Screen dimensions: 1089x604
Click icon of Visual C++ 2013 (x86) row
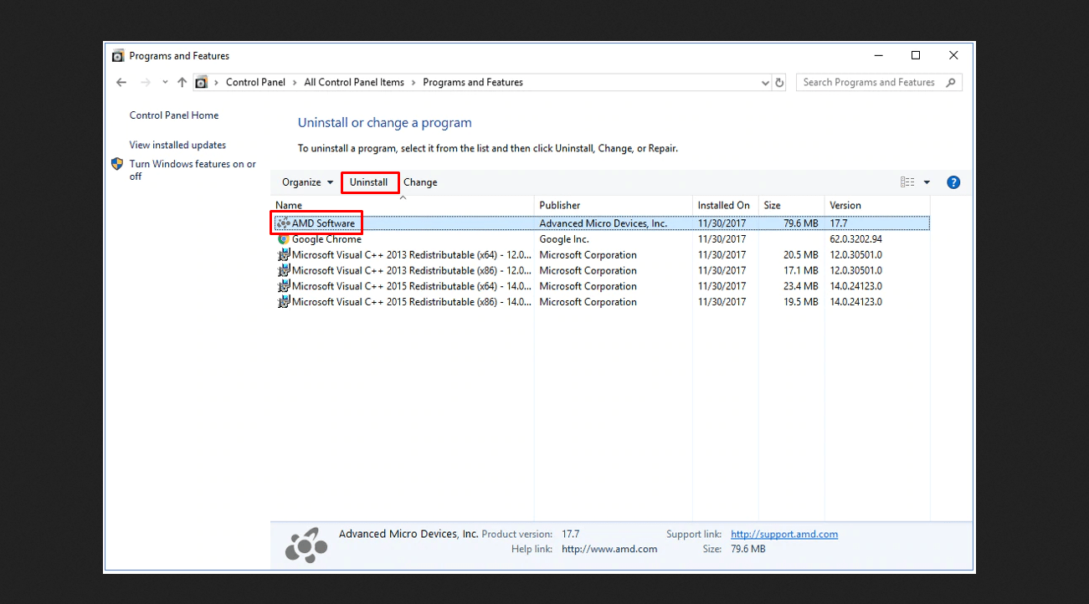(283, 271)
